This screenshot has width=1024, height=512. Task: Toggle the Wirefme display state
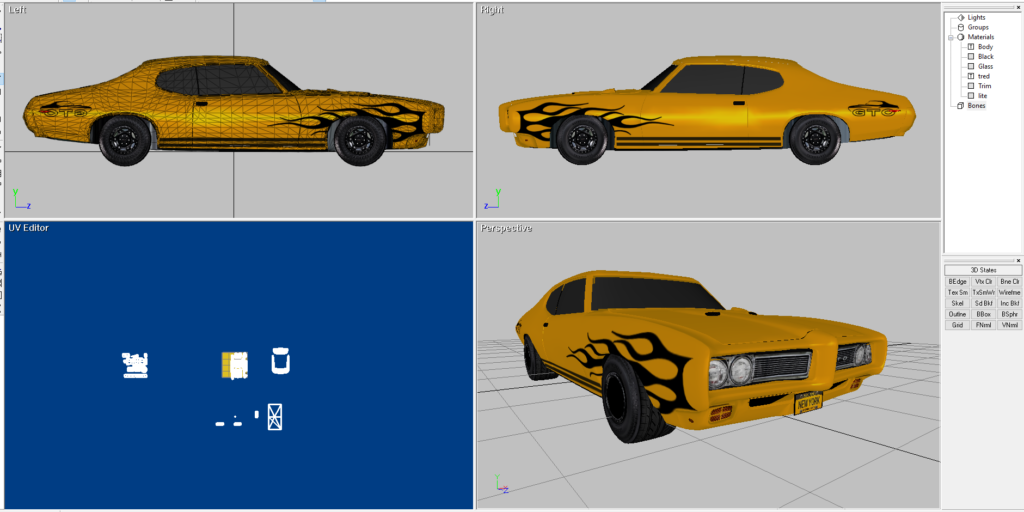(x=1009, y=292)
